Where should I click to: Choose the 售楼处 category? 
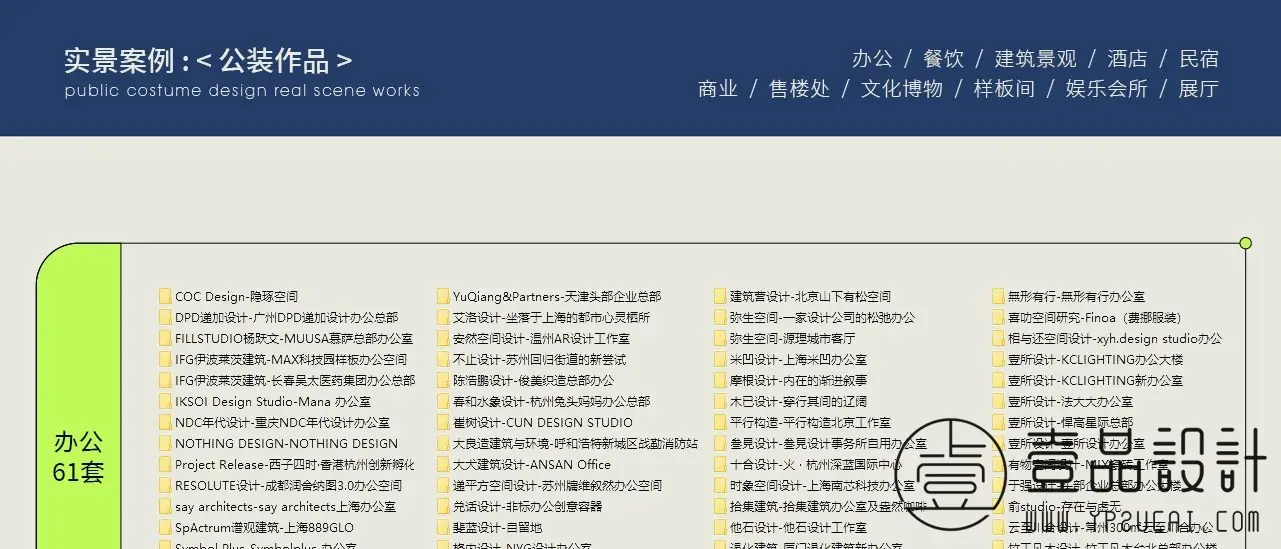pos(799,89)
